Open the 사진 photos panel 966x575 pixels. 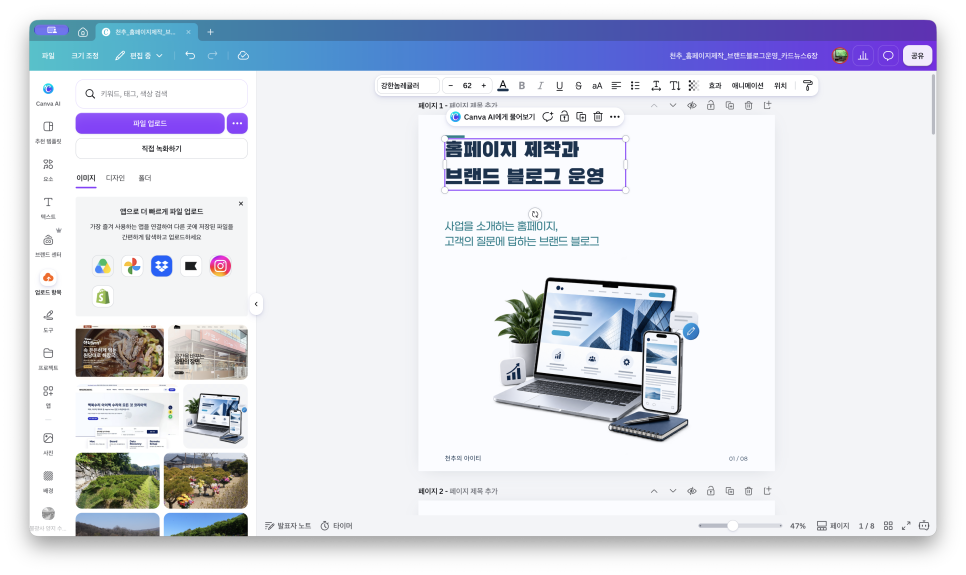(48, 443)
